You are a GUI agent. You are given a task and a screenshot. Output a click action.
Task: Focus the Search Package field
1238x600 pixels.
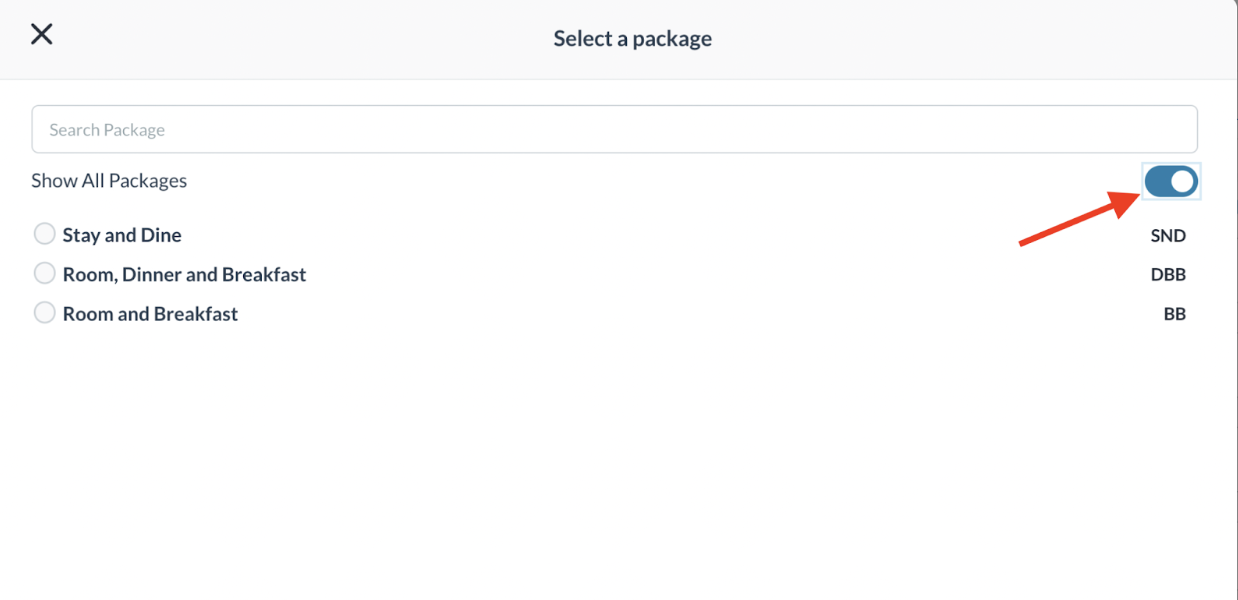pyautogui.click(x=614, y=130)
